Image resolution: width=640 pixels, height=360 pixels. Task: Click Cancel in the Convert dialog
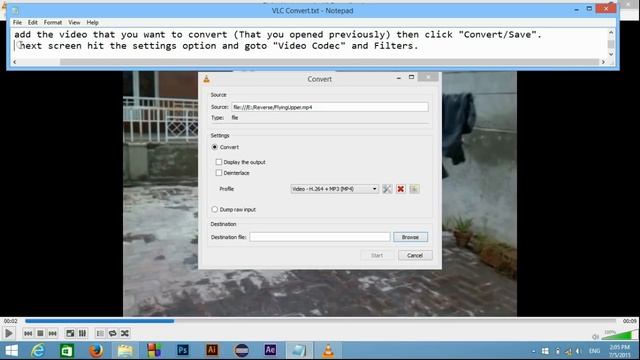415,256
